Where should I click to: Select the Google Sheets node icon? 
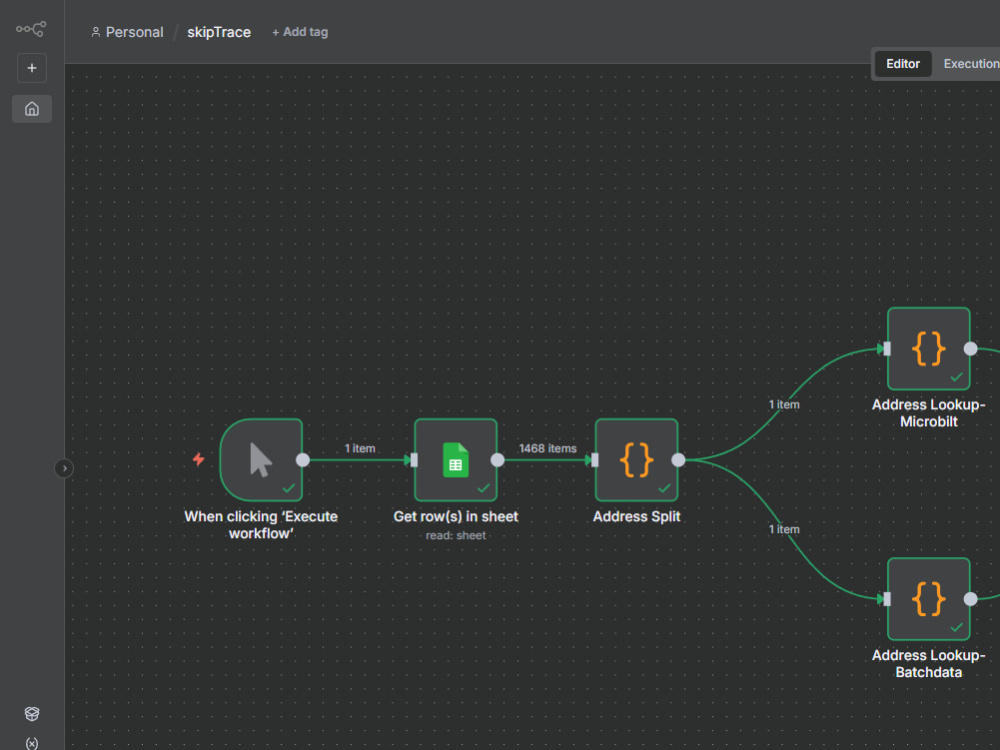coord(455,460)
